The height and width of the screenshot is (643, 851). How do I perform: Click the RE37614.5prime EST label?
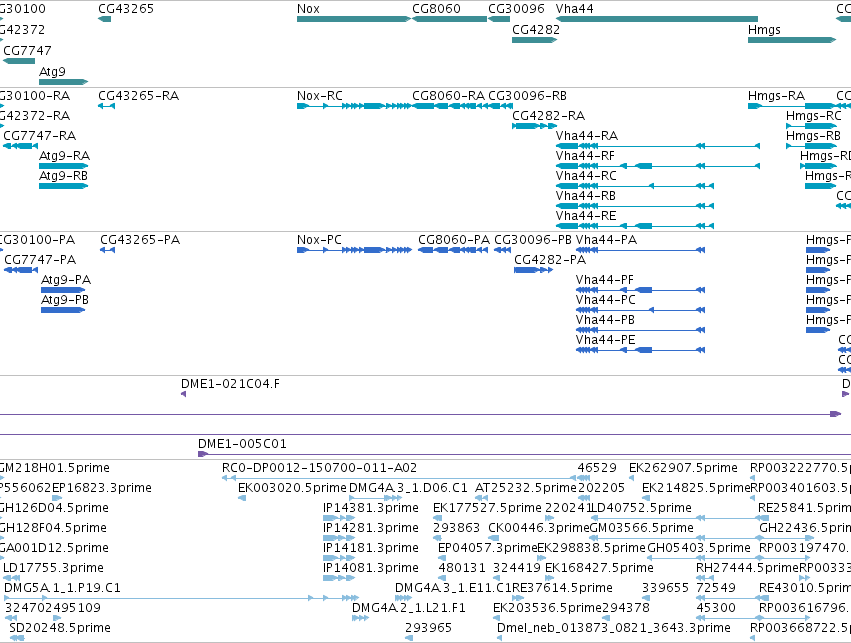coord(562,588)
